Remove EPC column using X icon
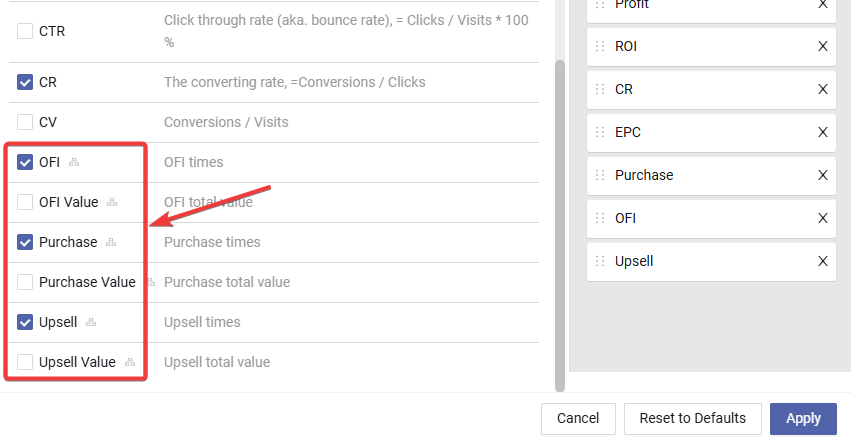Screen dimensions: 851x441 [x=823, y=132]
